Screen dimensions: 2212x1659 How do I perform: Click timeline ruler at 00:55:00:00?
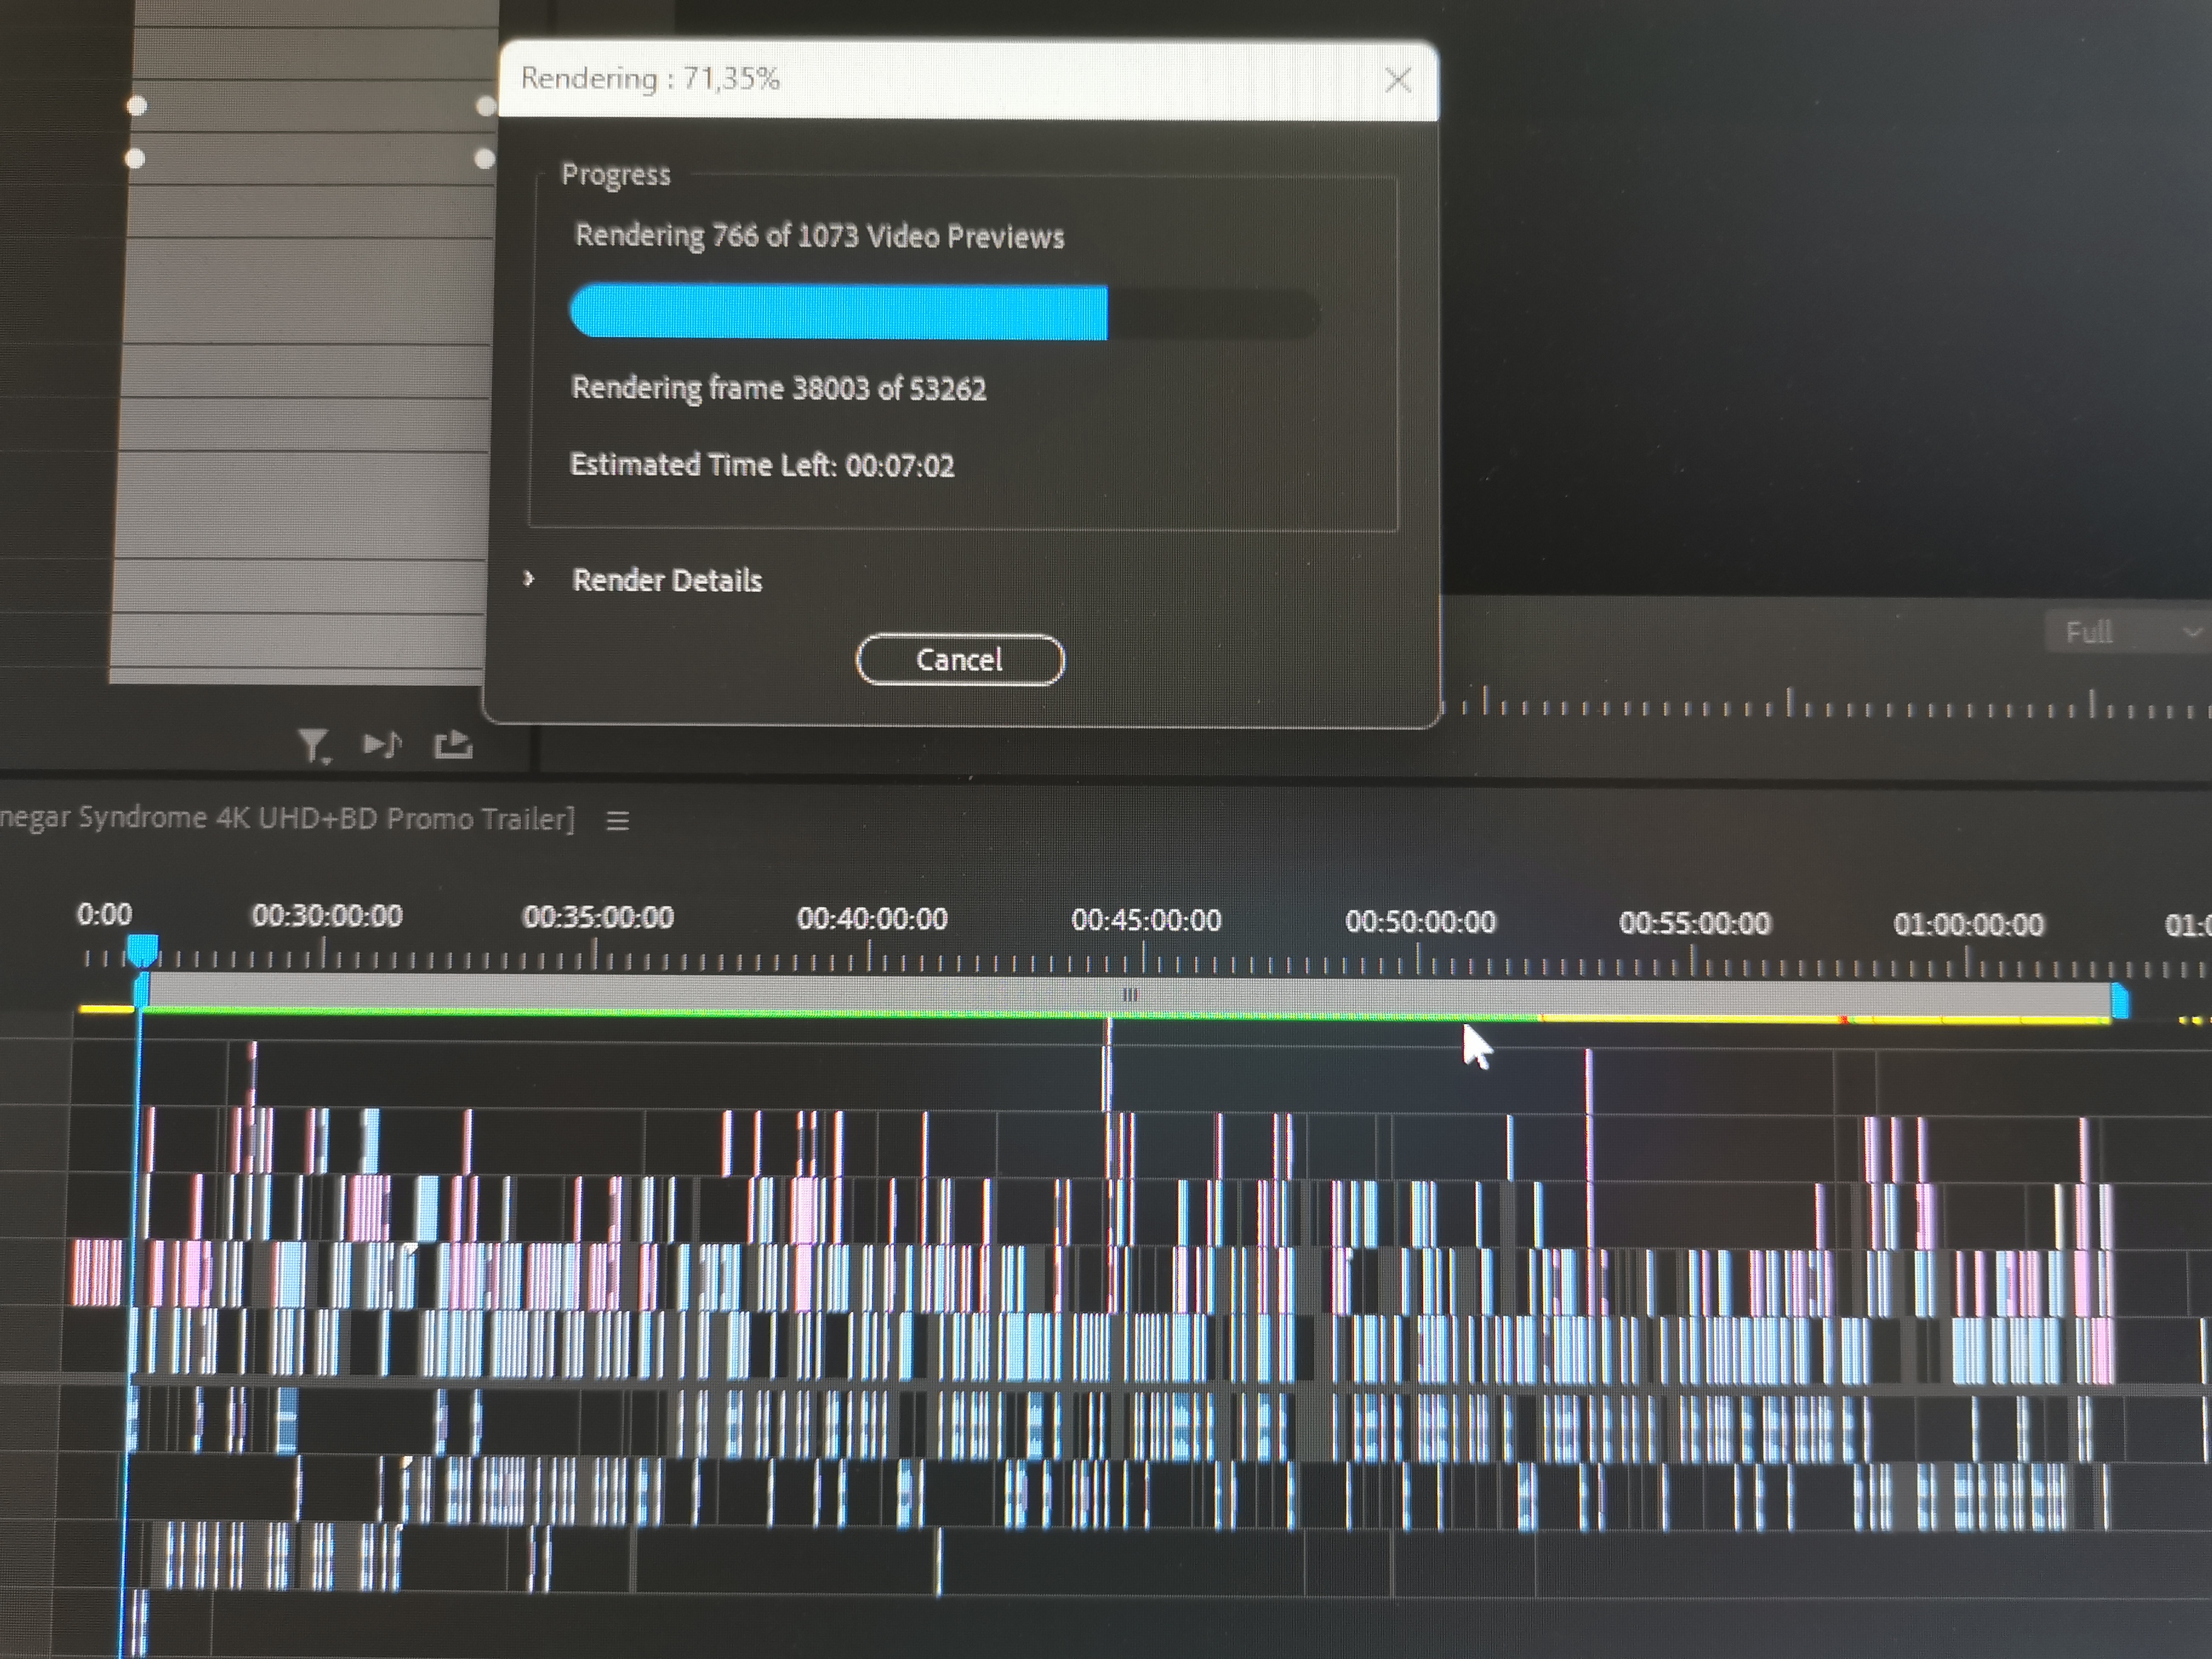[1695, 922]
